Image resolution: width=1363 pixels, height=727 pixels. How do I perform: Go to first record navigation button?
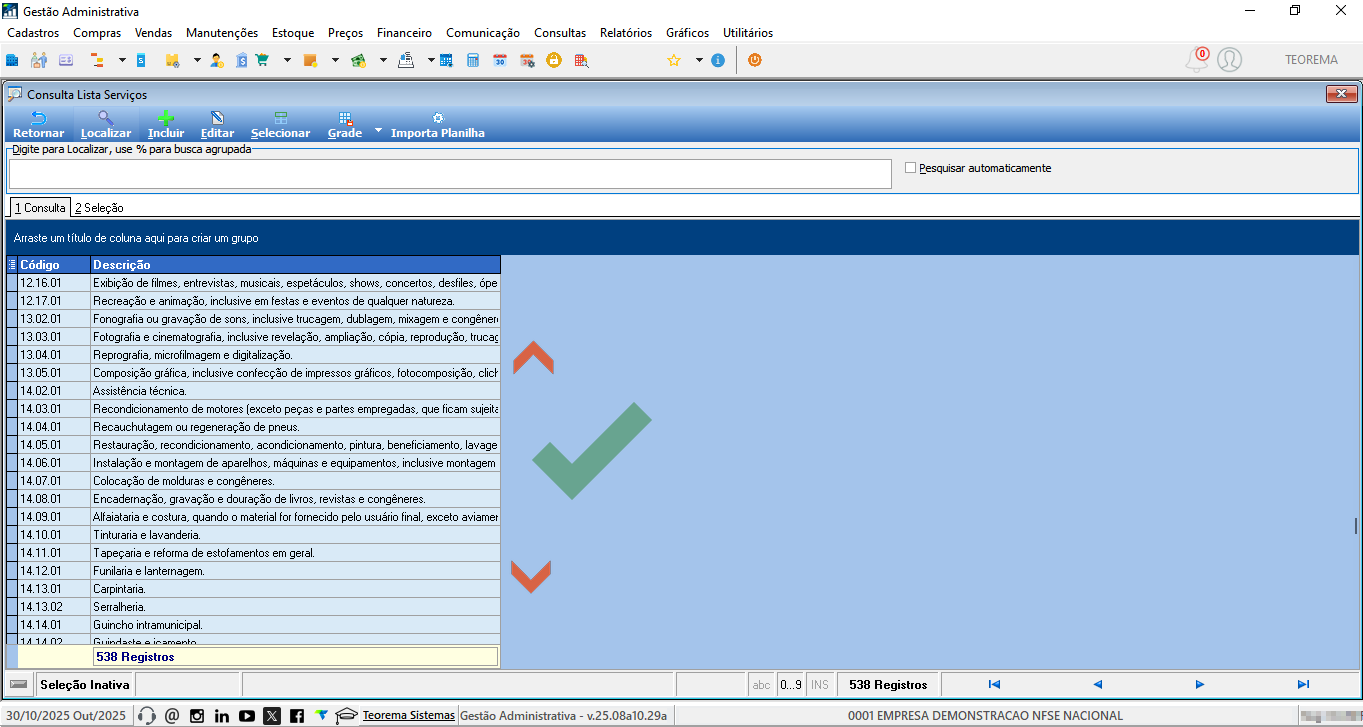(x=994, y=685)
